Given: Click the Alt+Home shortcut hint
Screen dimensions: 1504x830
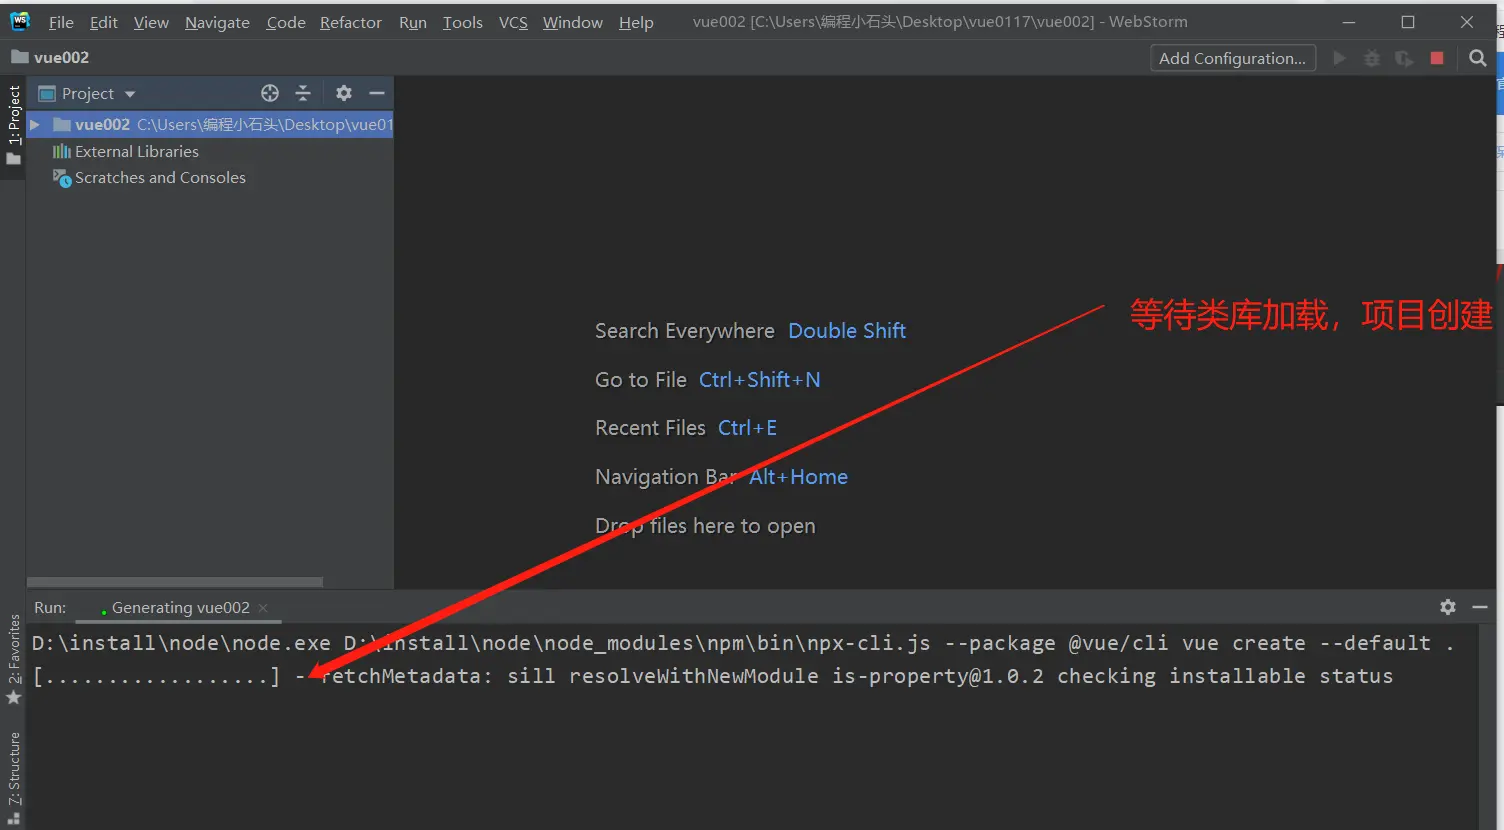Looking at the screenshot, I should 798,477.
